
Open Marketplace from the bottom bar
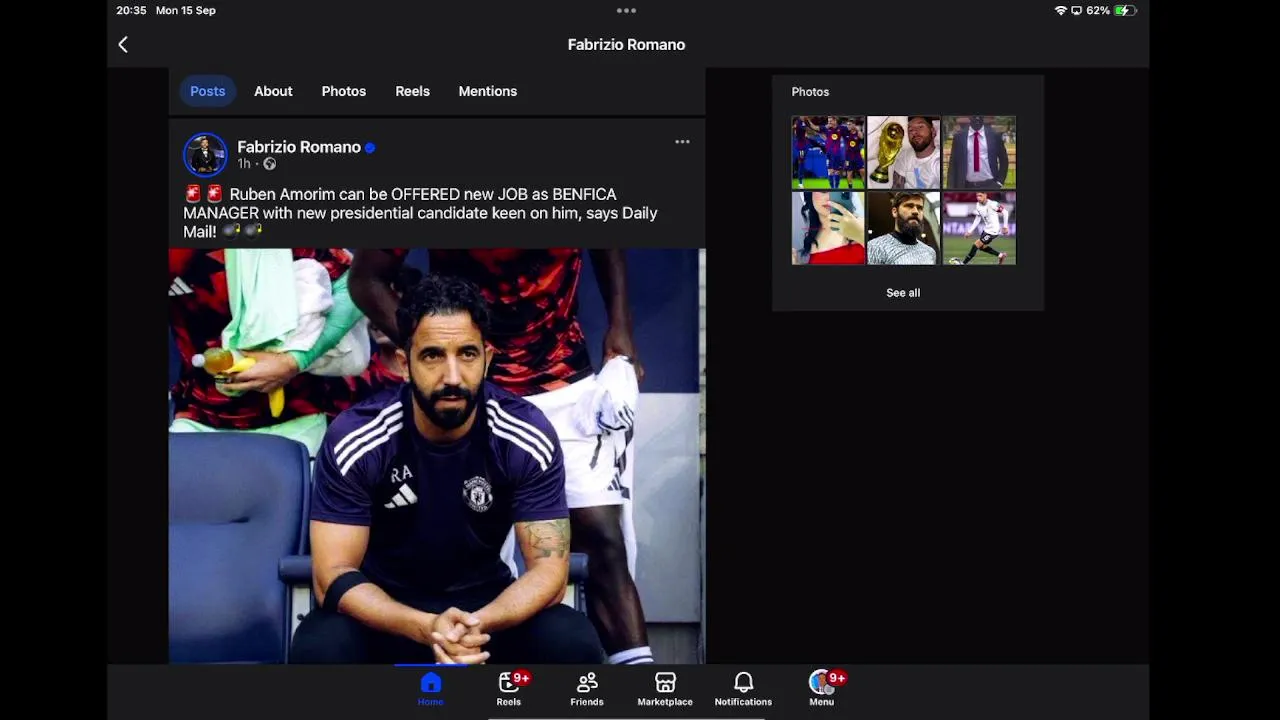click(665, 689)
